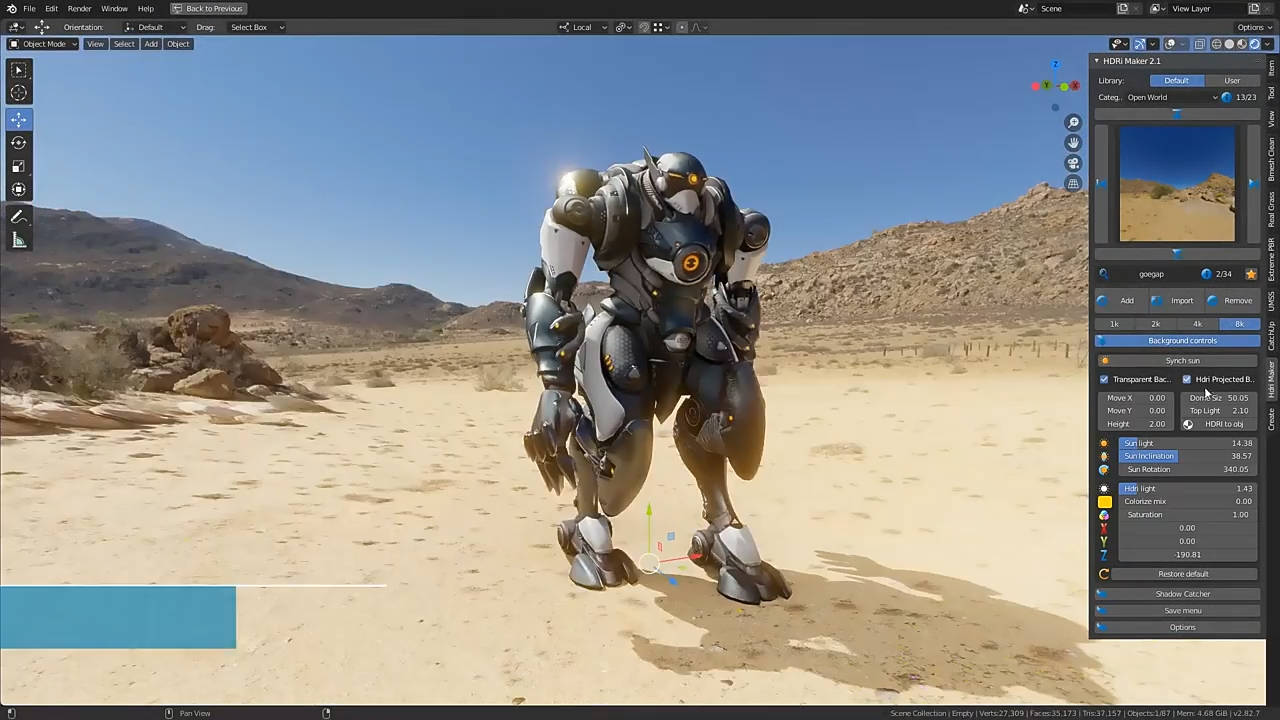The image size is (1280, 720).
Task: Click the zoom viewport magnifier icon
Action: click(1073, 122)
